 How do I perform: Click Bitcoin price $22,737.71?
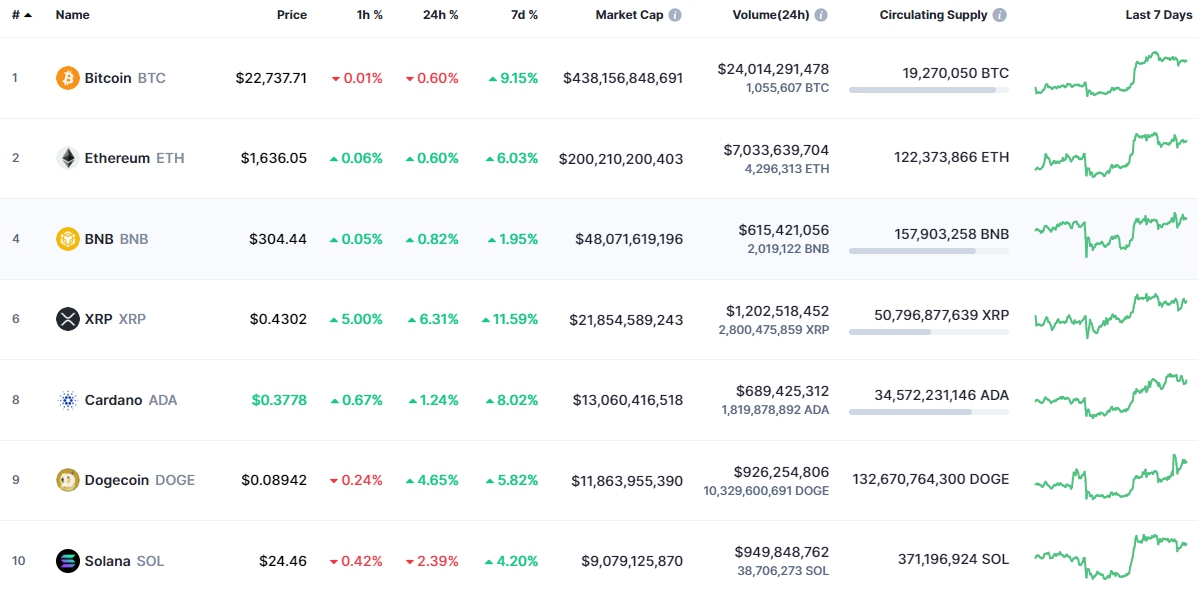(271, 78)
